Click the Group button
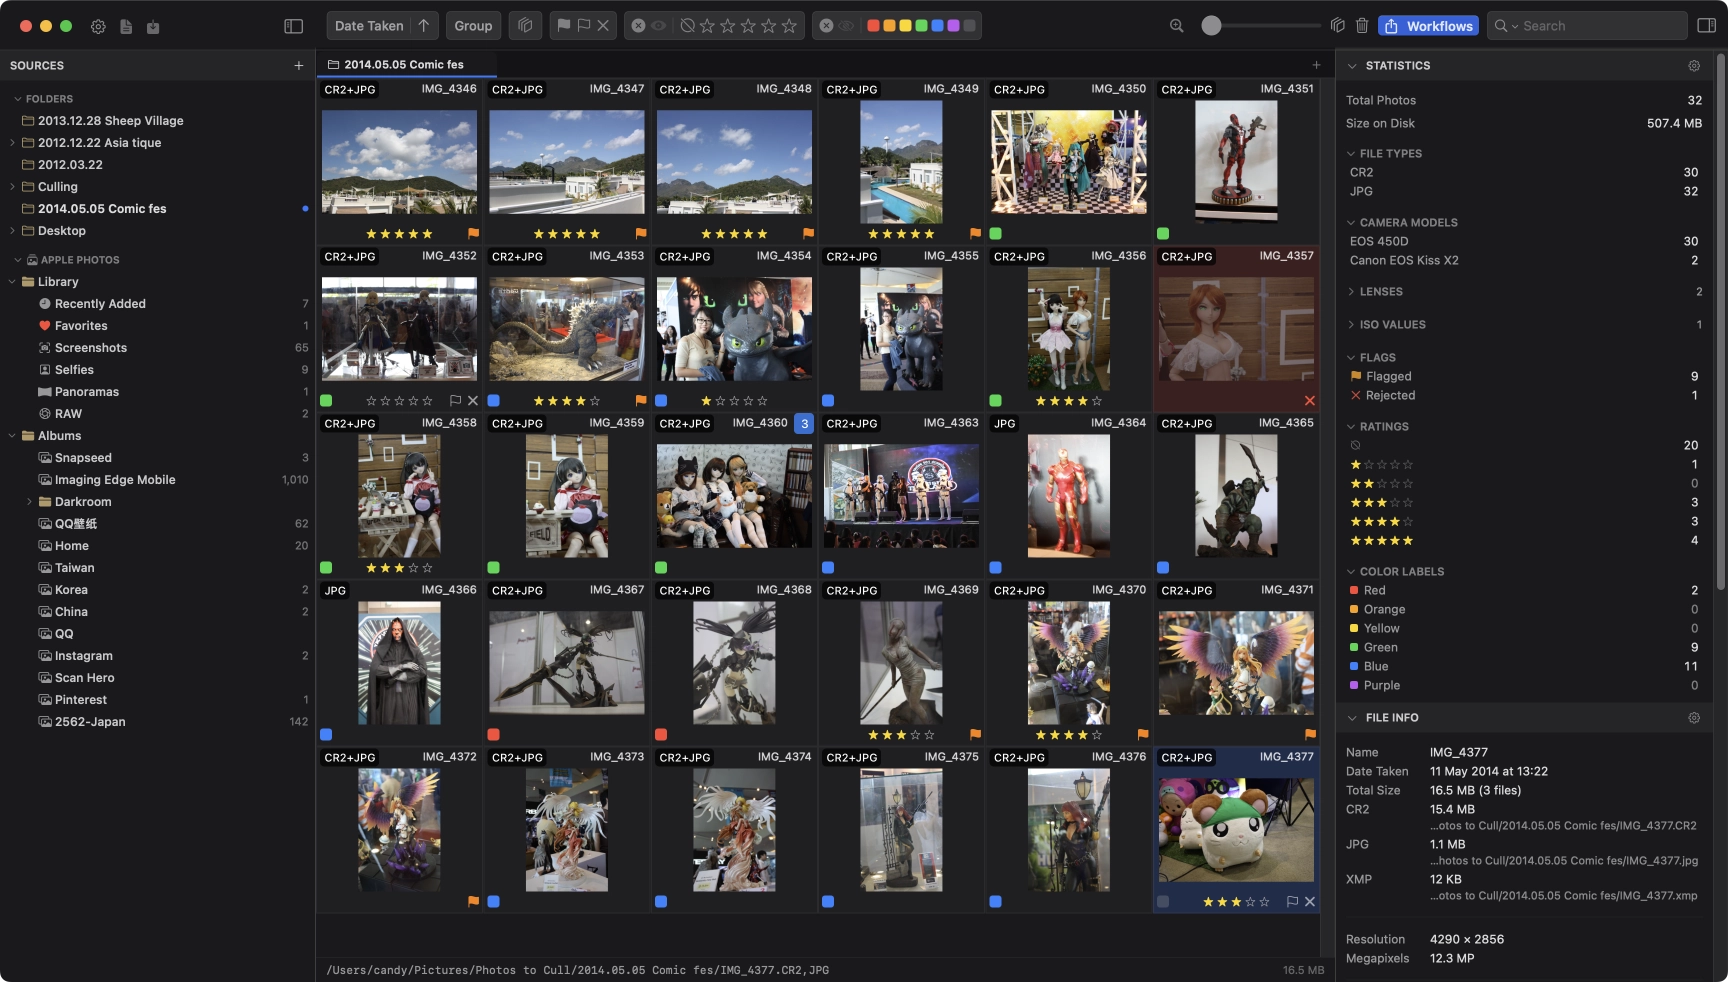The width and height of the screenshot is (1728, 982). coord(473,26)
